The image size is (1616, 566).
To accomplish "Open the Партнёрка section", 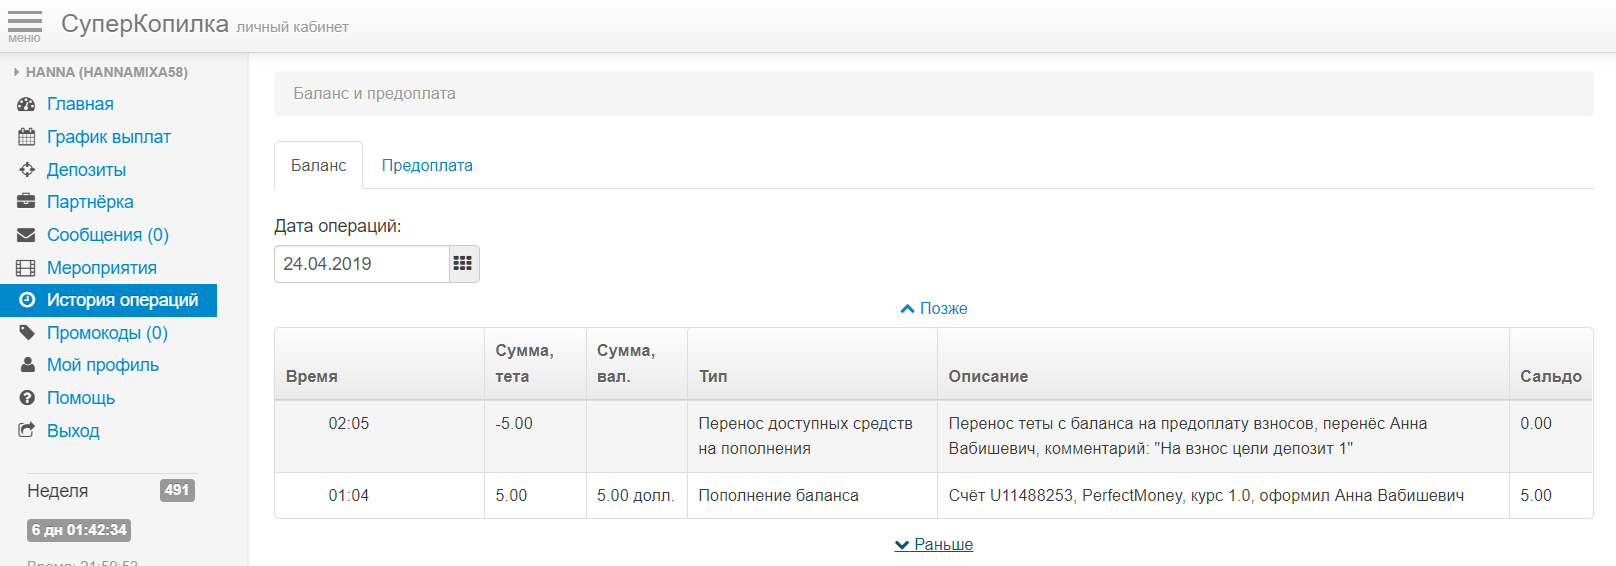I will coord(90,202).
